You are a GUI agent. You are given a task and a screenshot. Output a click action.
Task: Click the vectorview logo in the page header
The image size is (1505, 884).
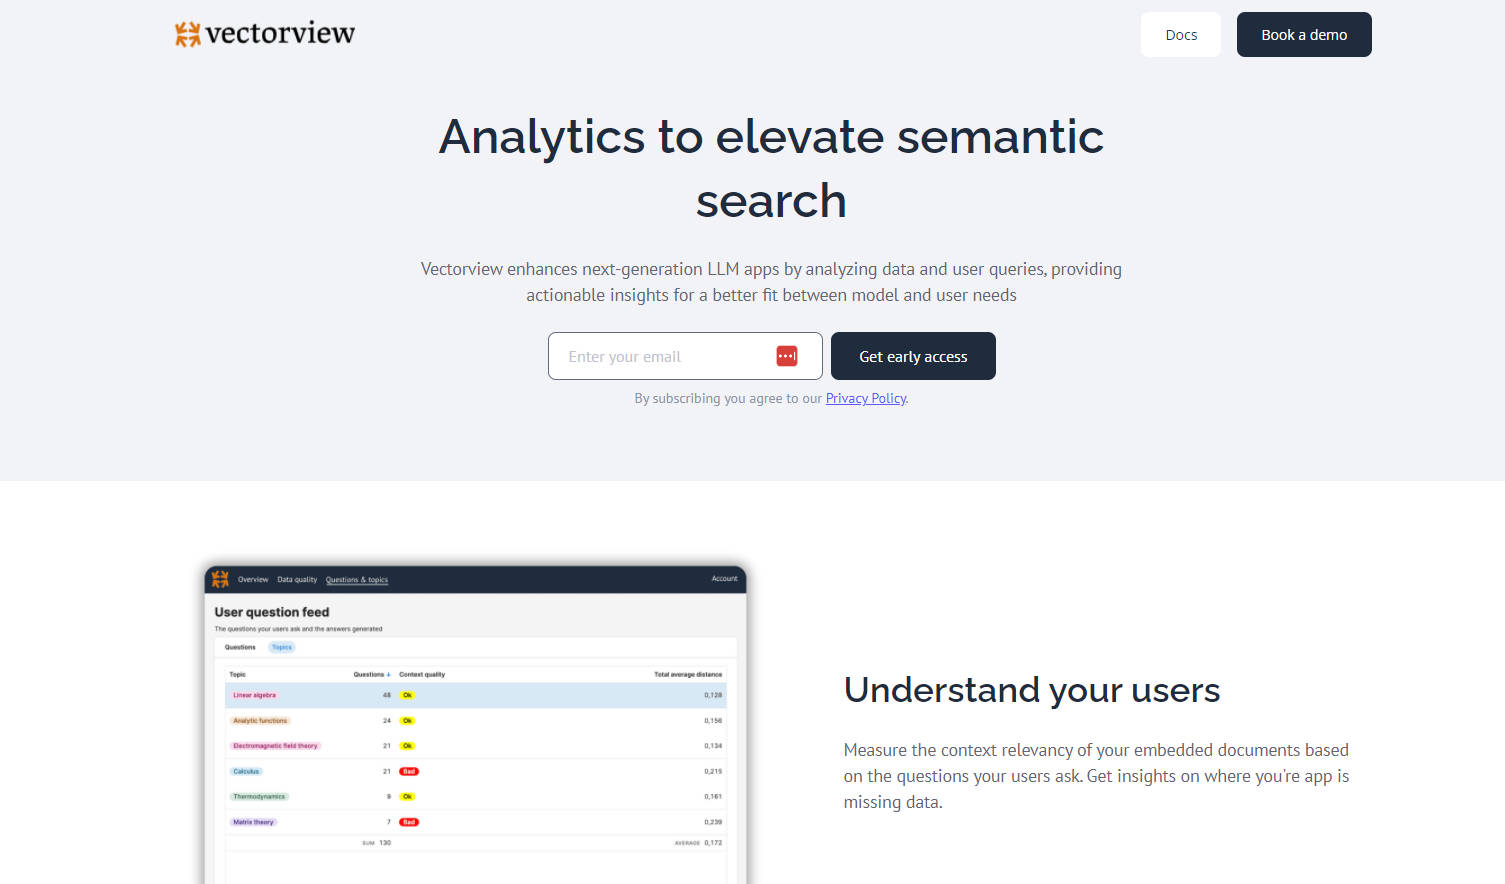pos(263,33)
